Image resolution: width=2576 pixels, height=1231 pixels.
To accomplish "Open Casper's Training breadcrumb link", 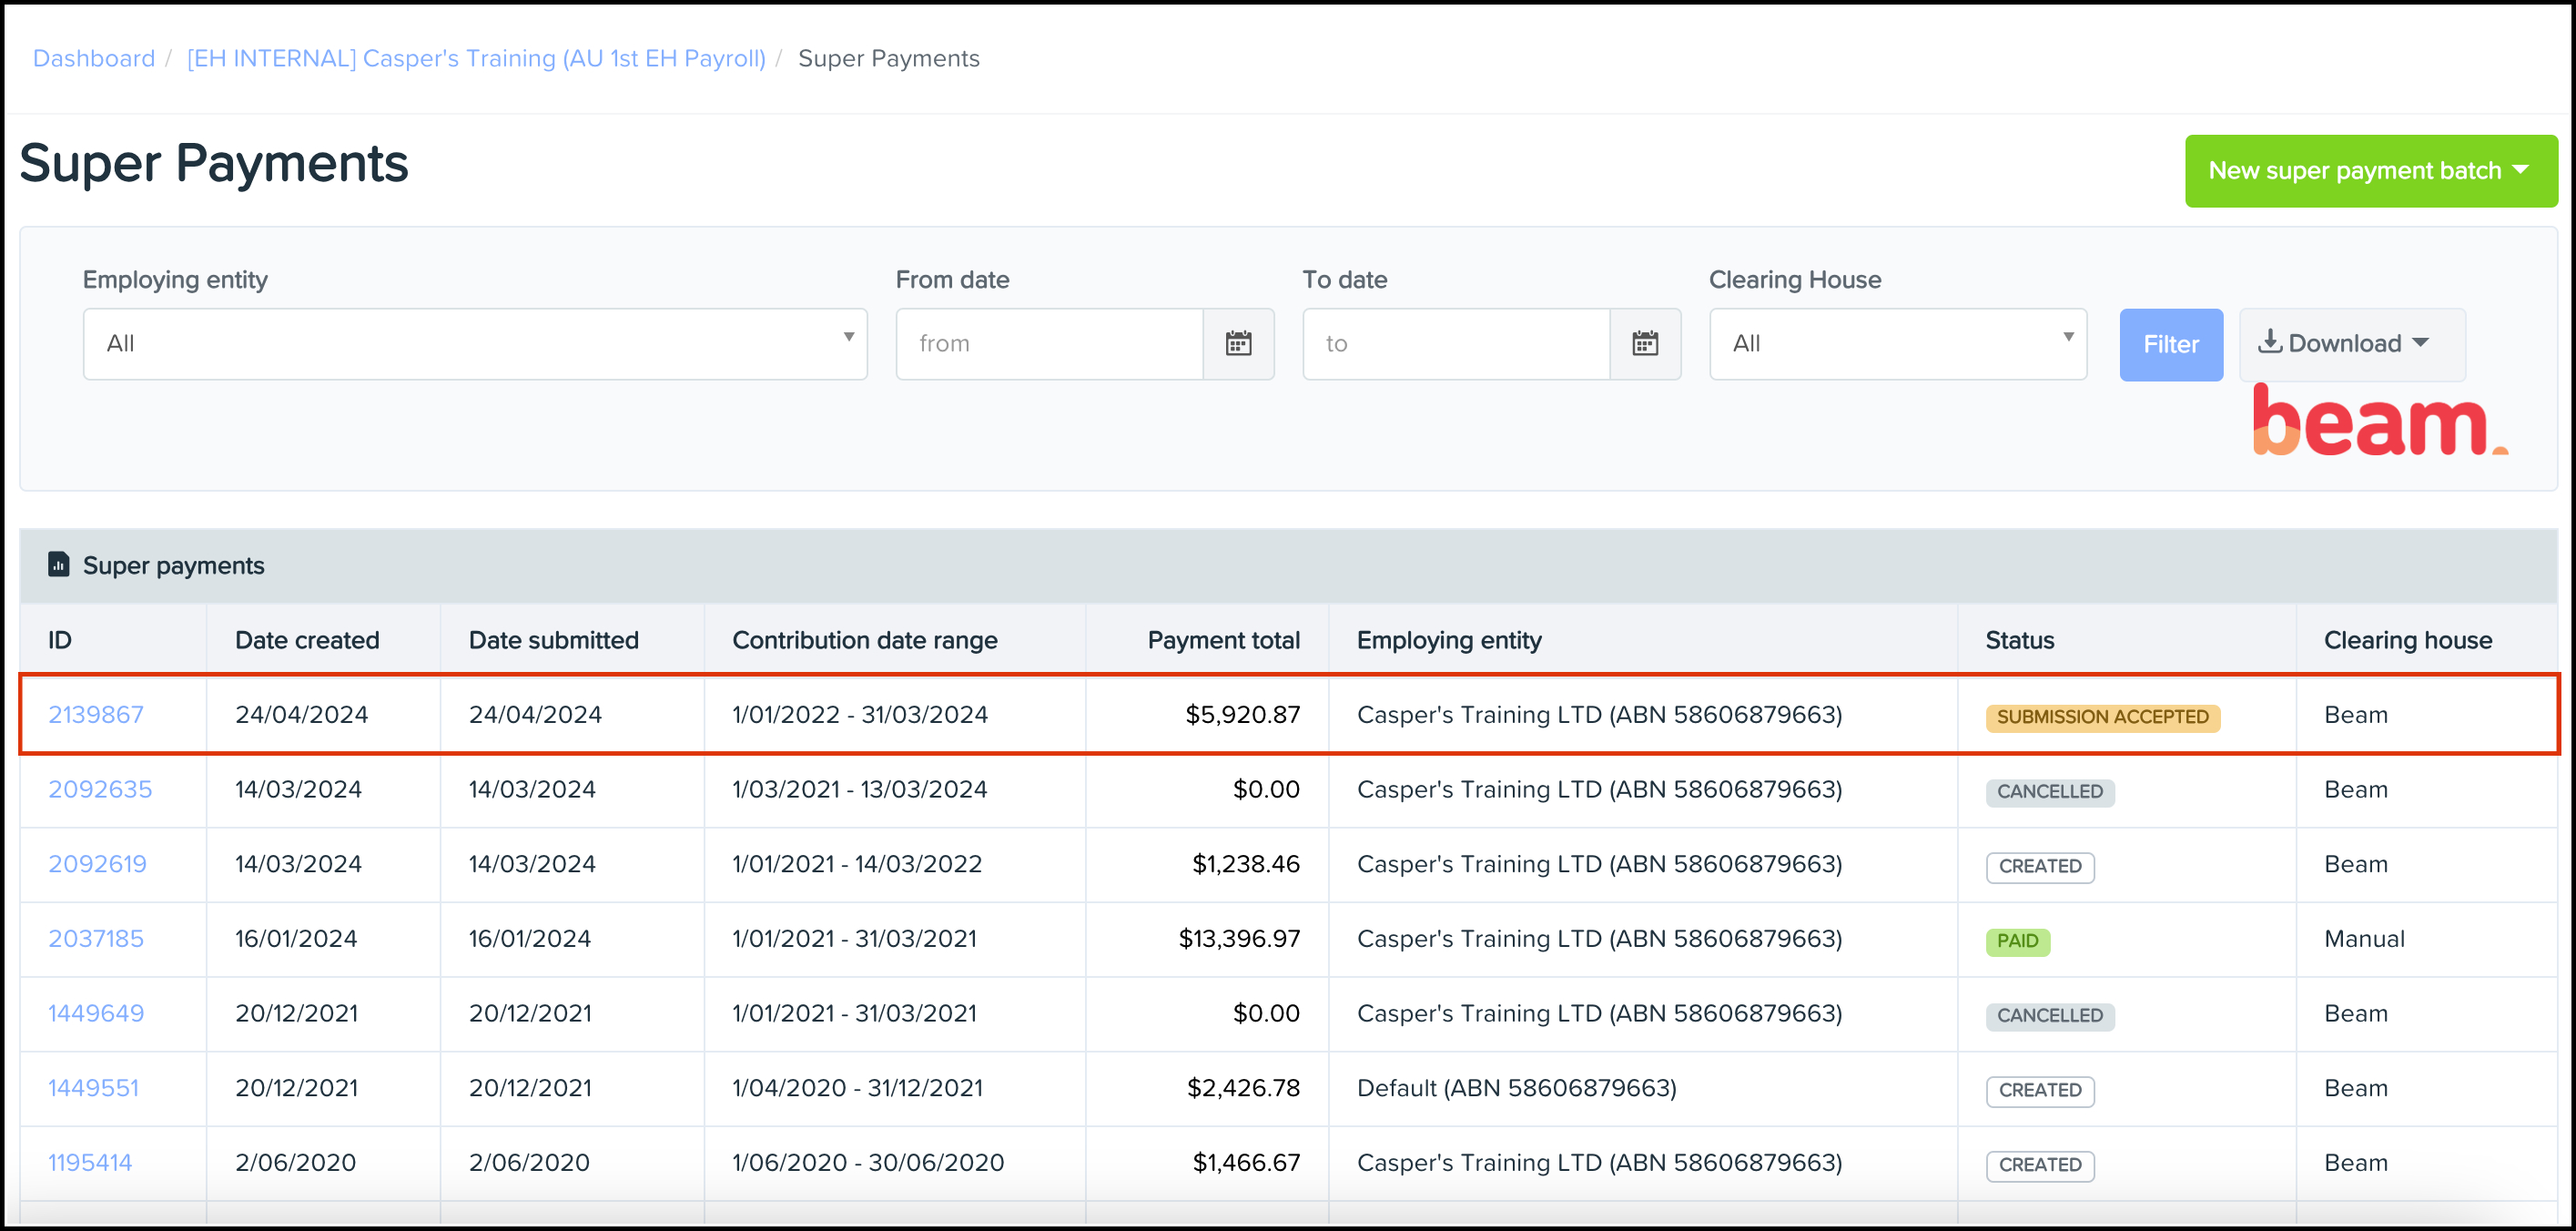I will click(476, 58).
